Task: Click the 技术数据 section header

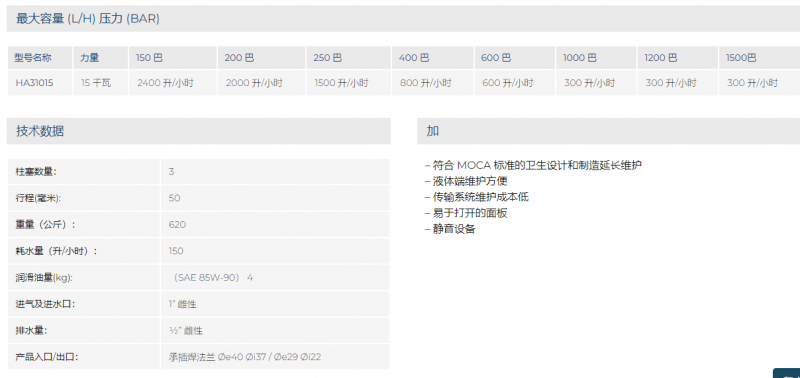Action: point(198,131)
